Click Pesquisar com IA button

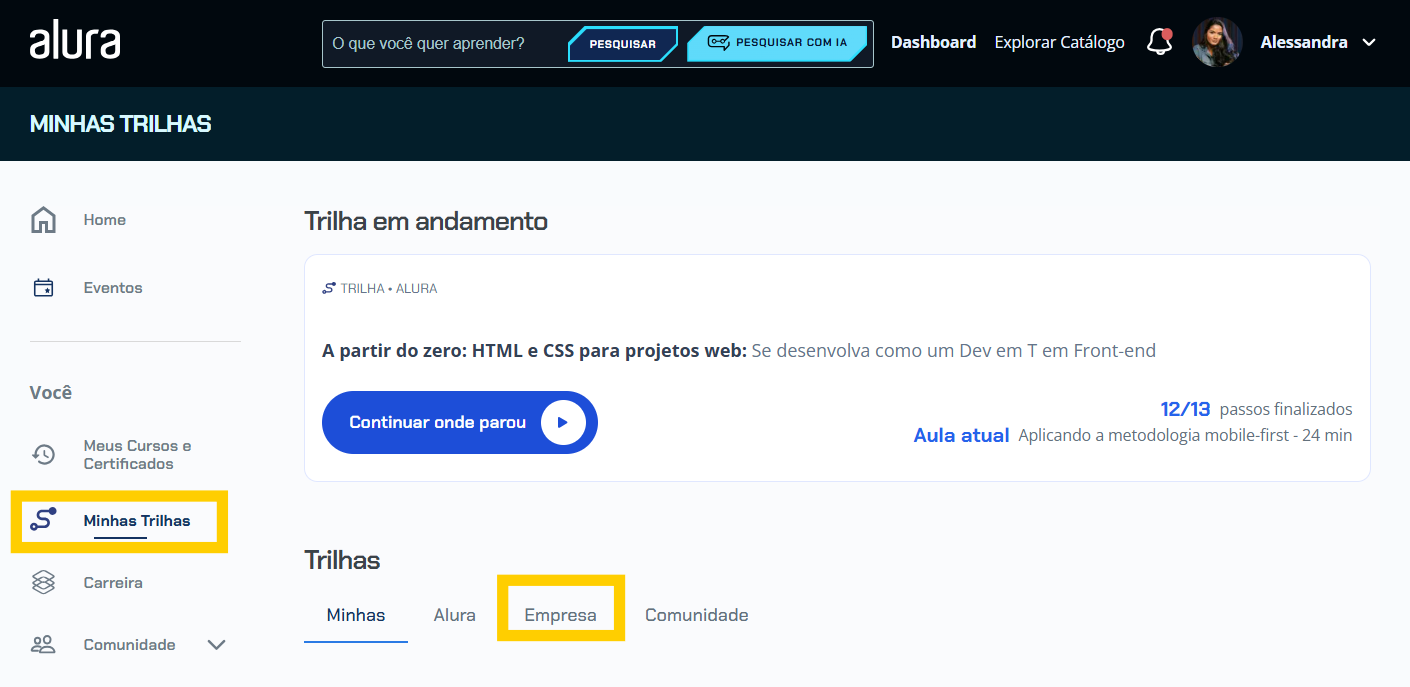tap(777, 43)
